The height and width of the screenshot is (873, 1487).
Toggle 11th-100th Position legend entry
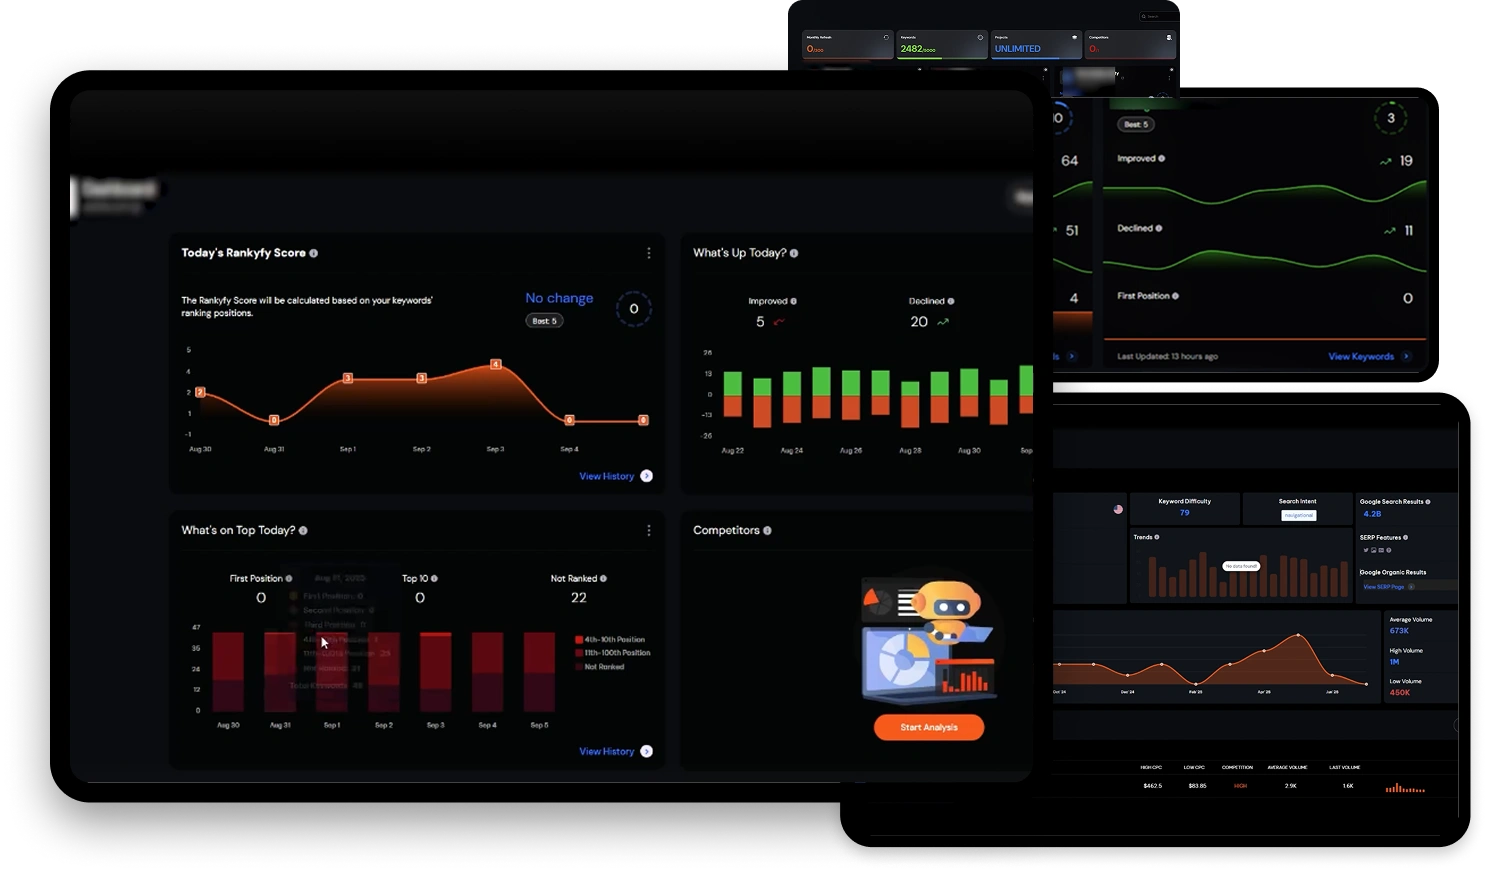pos(612,653)
